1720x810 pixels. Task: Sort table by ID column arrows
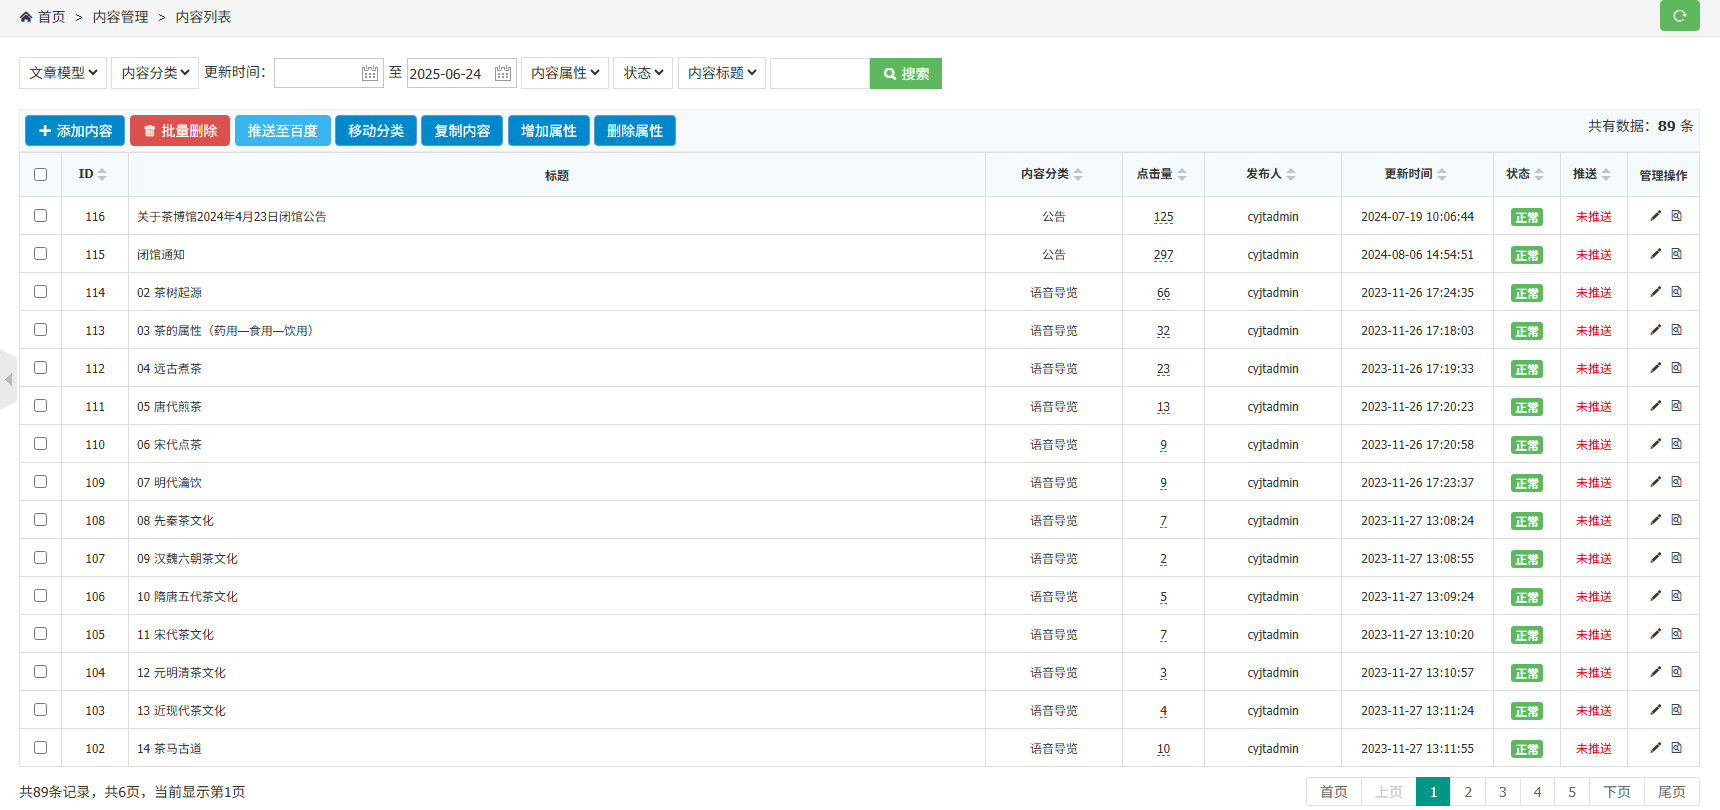(102, 175)
